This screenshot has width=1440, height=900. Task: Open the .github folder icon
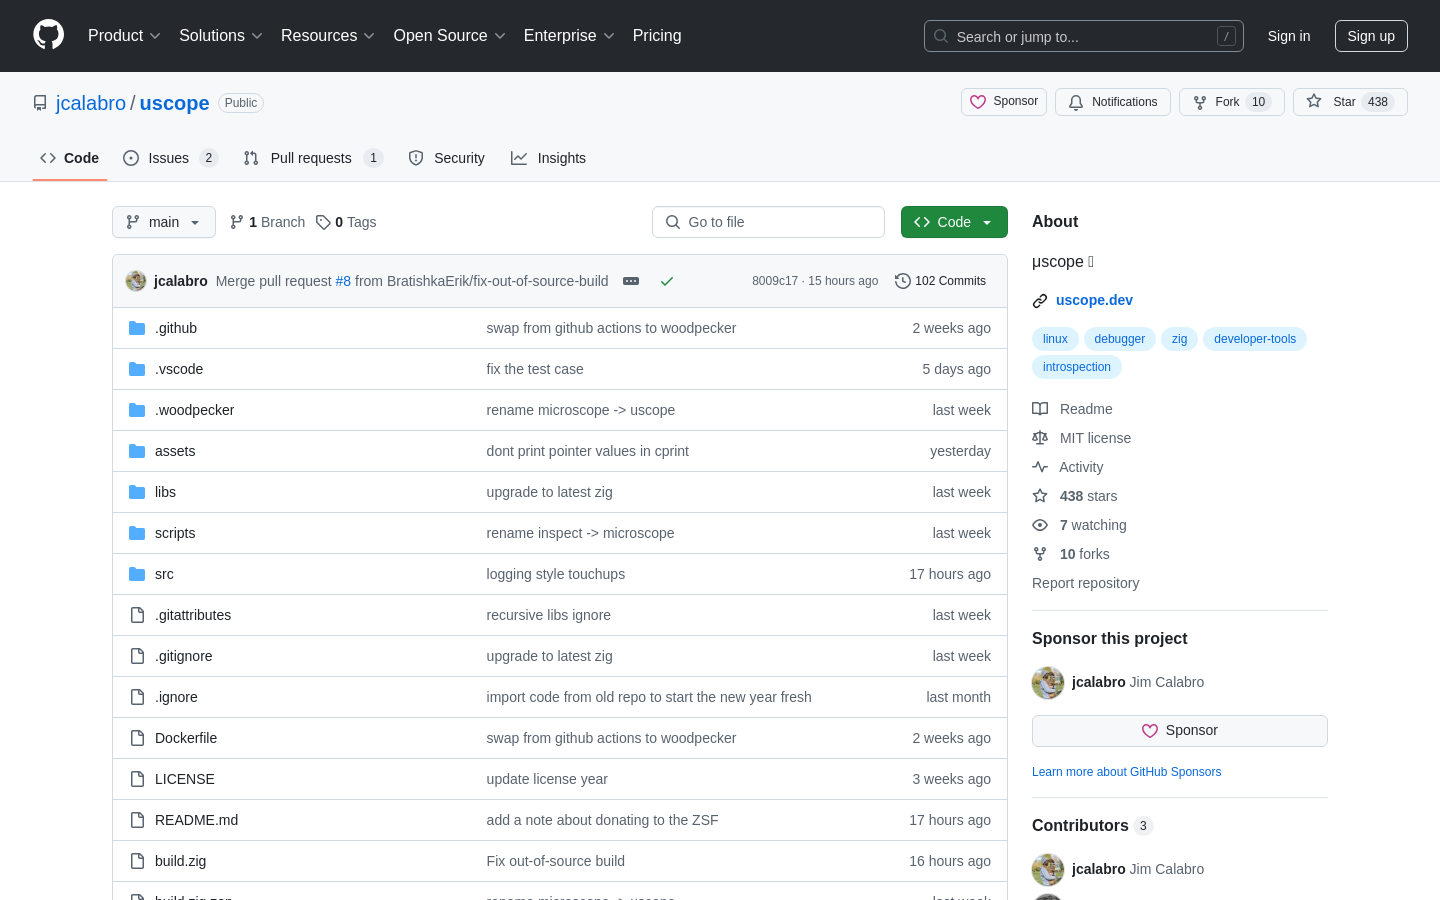[137, 328]
